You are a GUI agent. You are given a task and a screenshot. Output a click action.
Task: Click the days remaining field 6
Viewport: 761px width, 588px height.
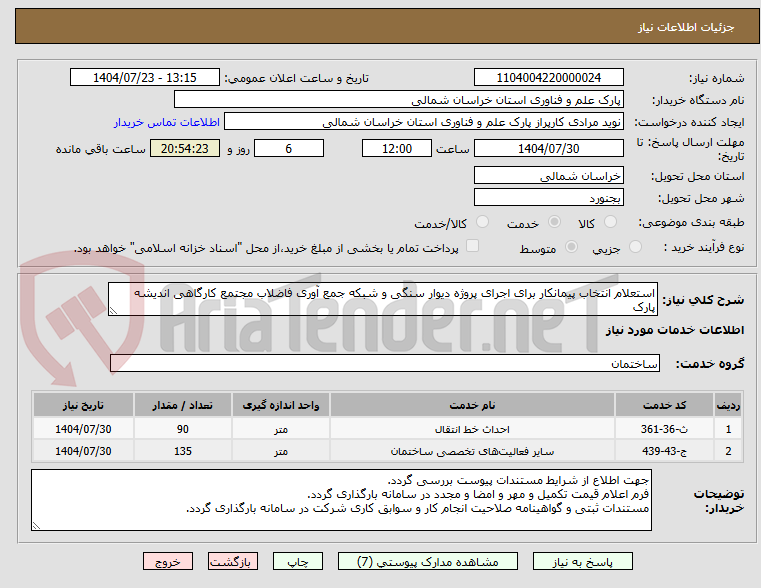289,148
